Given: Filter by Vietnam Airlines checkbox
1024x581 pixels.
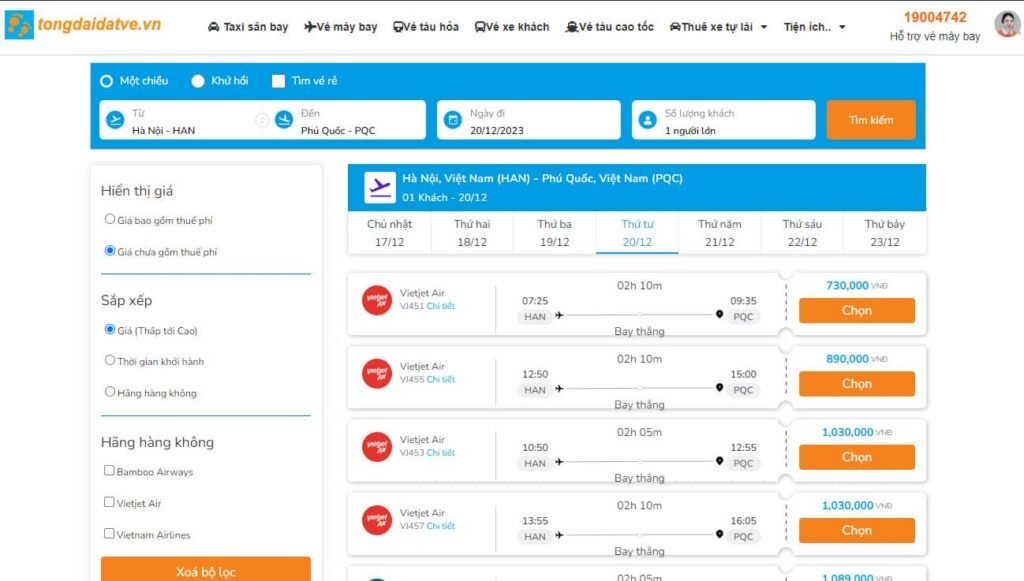Looking at the screenshot, I should point(109,533).
